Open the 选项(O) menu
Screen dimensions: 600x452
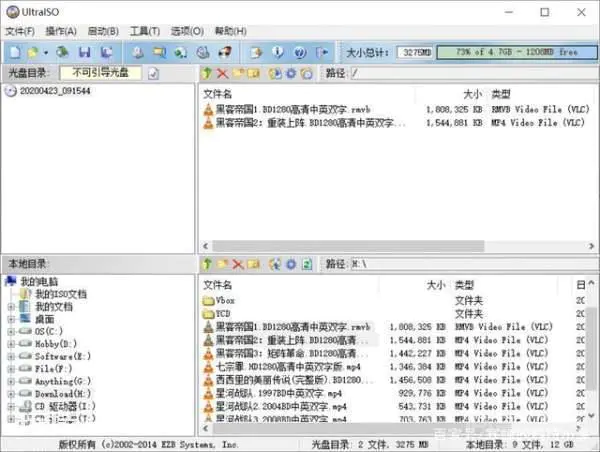(x=187, y=31)
